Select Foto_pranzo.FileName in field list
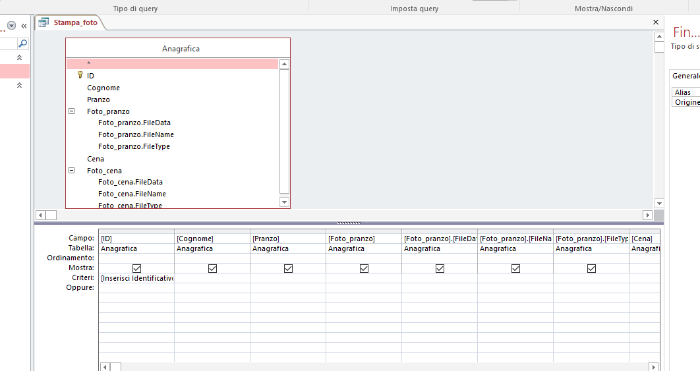 pos(136,134)
